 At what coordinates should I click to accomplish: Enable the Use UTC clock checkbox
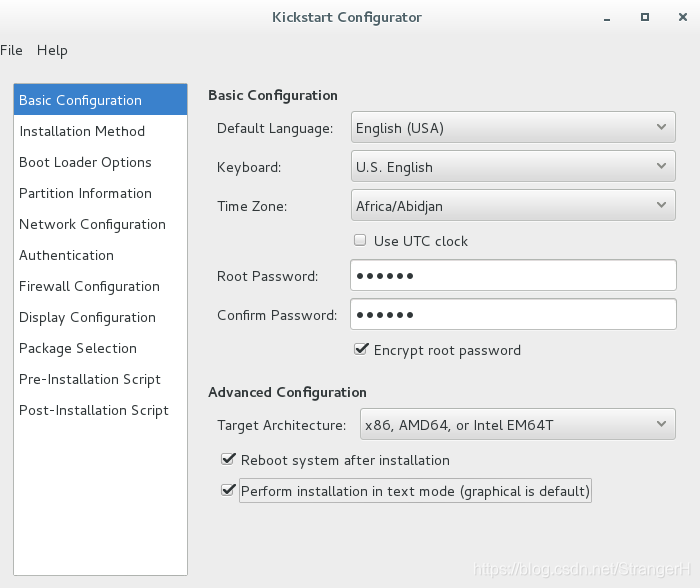click(x=360, y=240)
